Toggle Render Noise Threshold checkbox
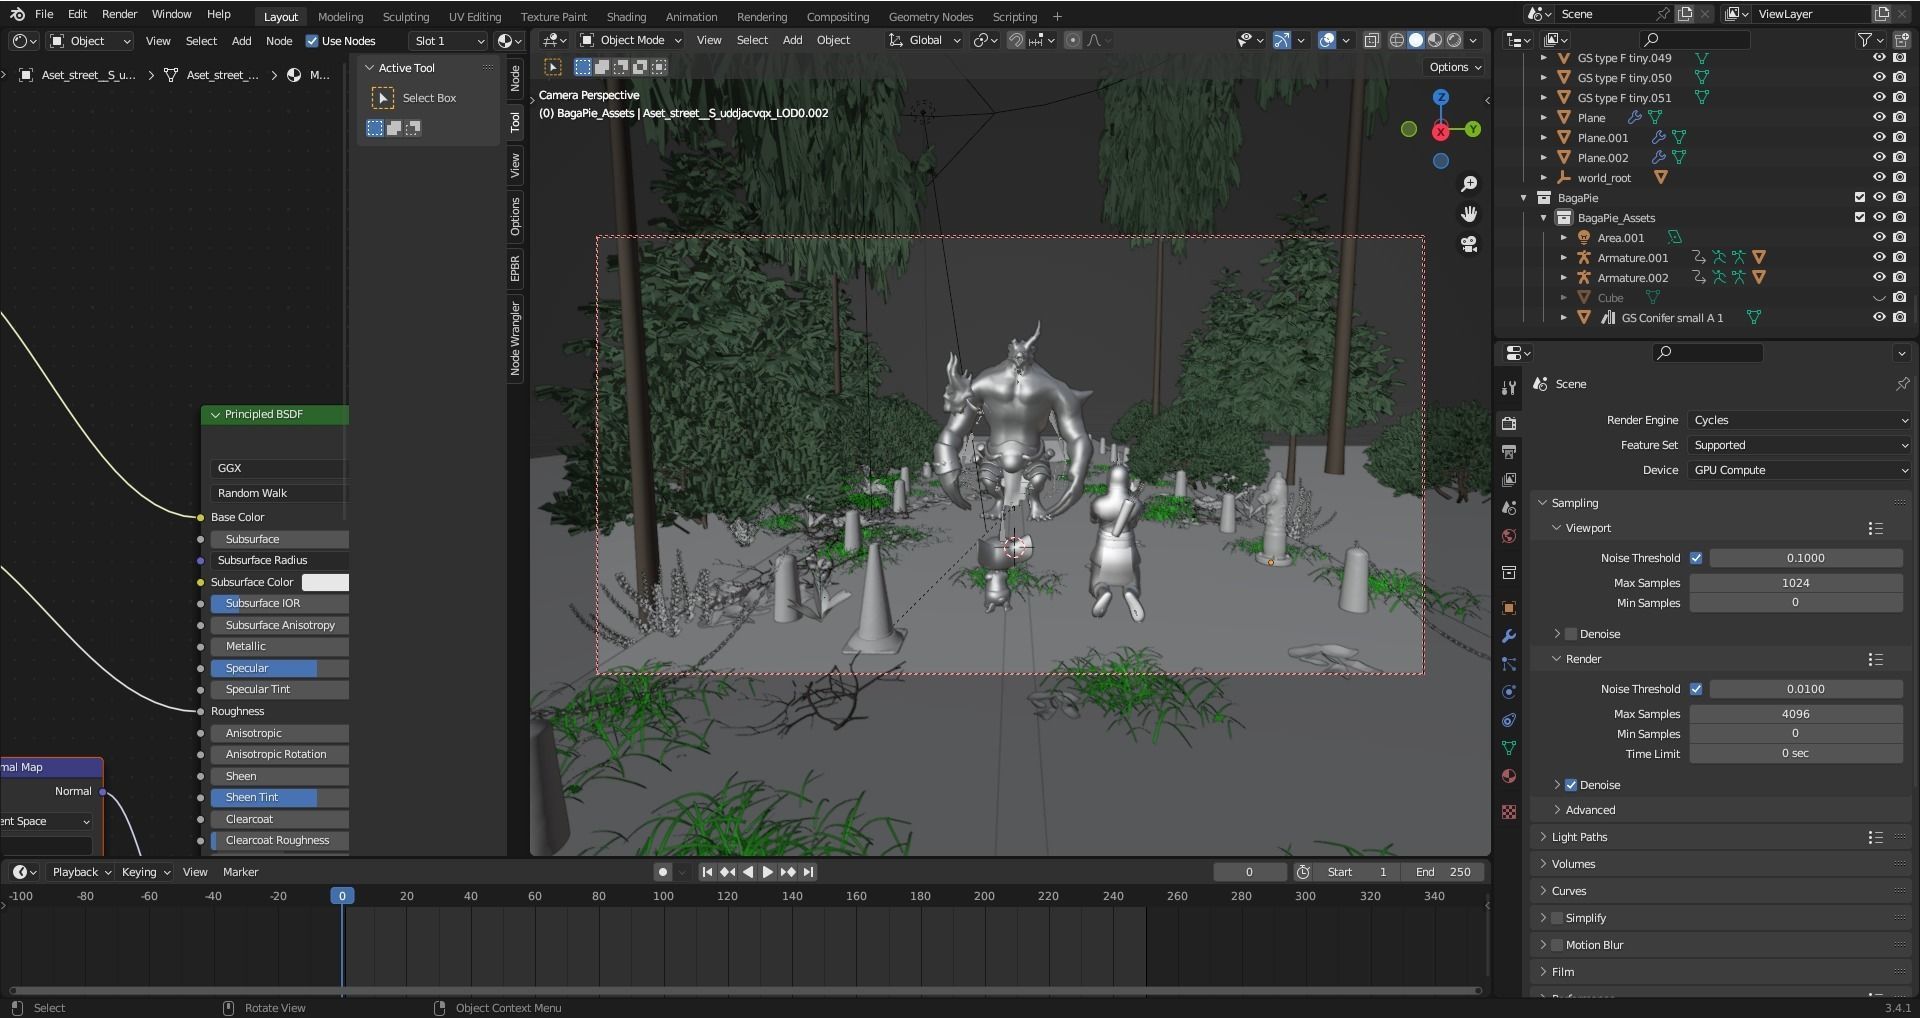The image size is (1920, 1018). coord(1696,689)
